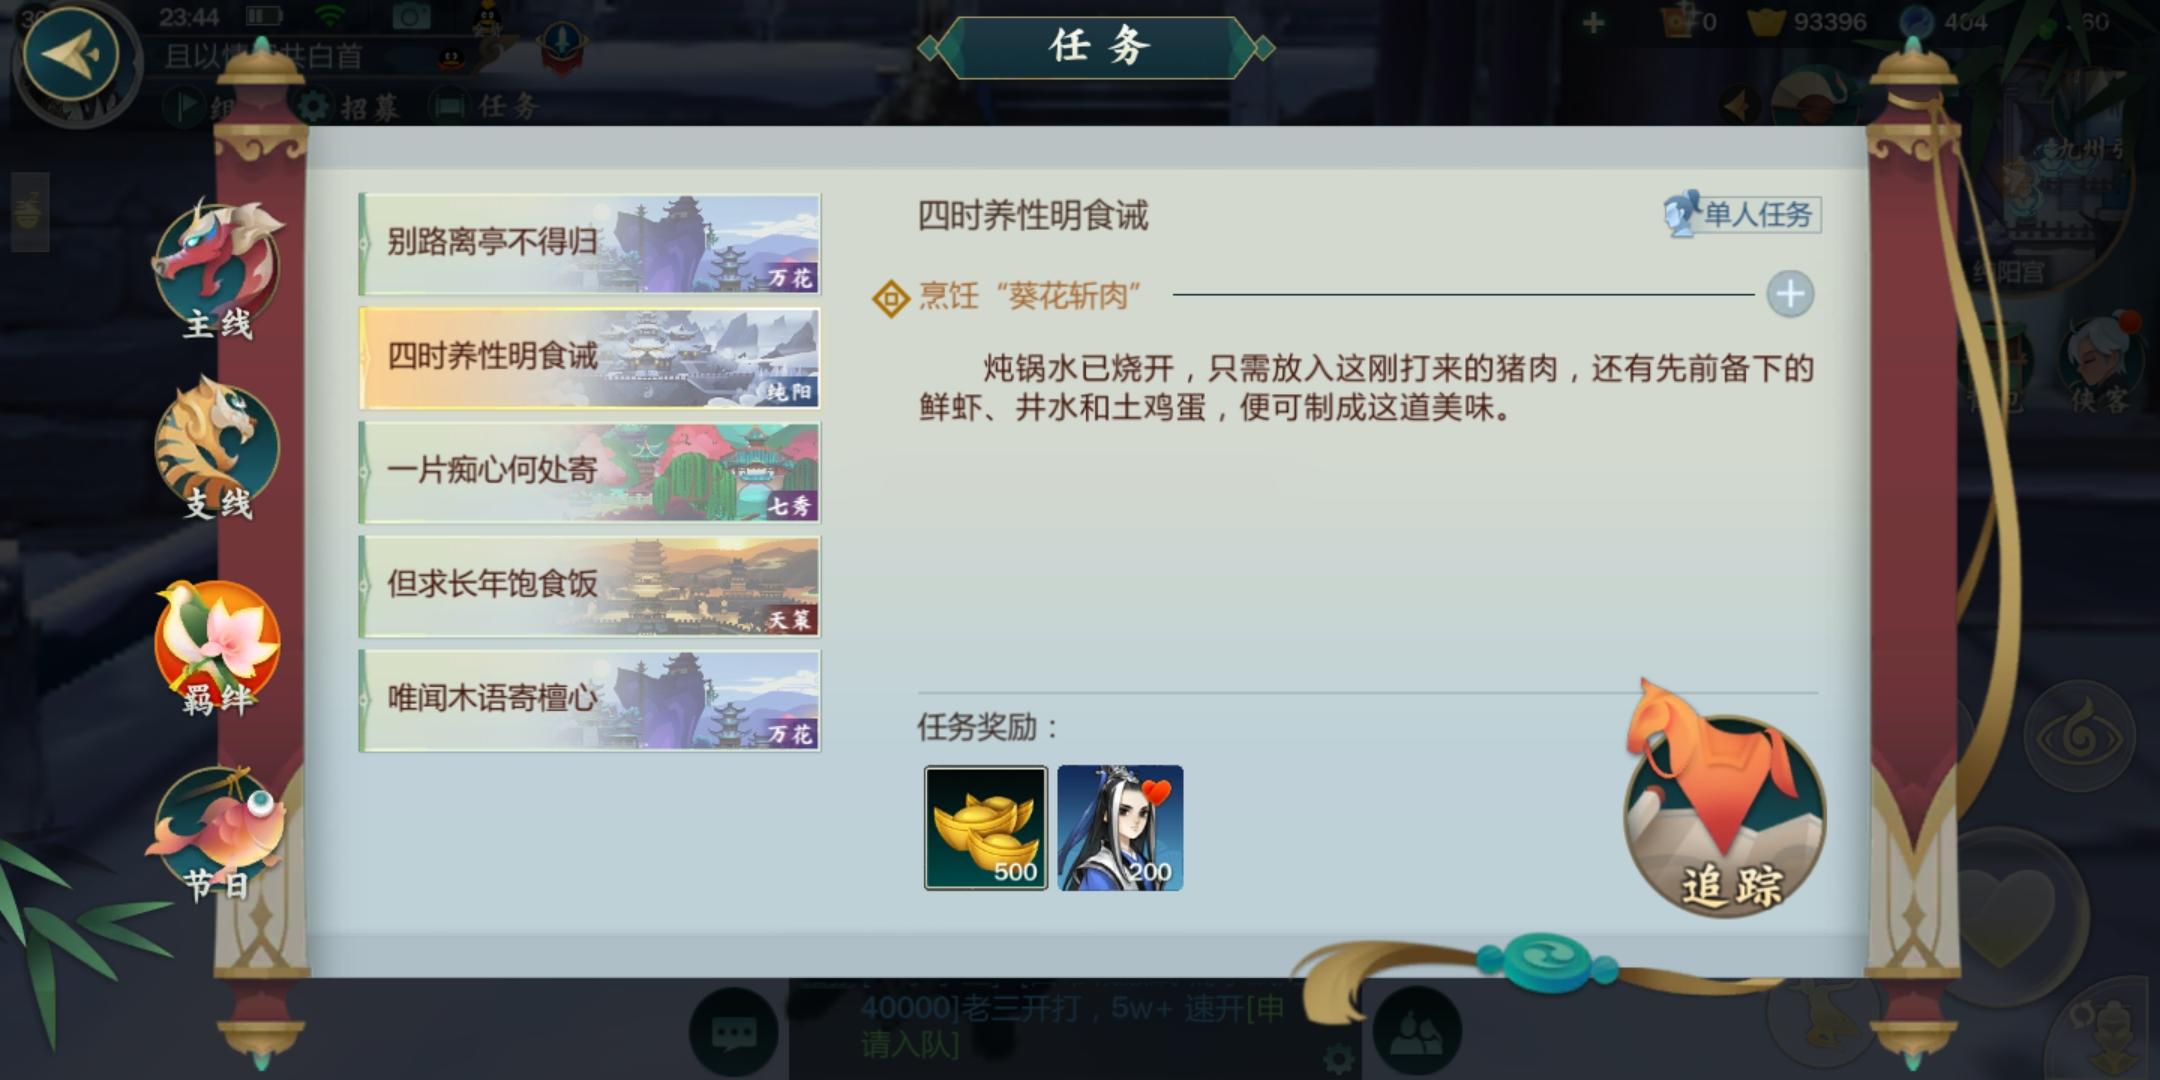This screenshot has height=1080, width=2160.
Task: Select quest 四时养性明食诫
Action: [590, 358]
